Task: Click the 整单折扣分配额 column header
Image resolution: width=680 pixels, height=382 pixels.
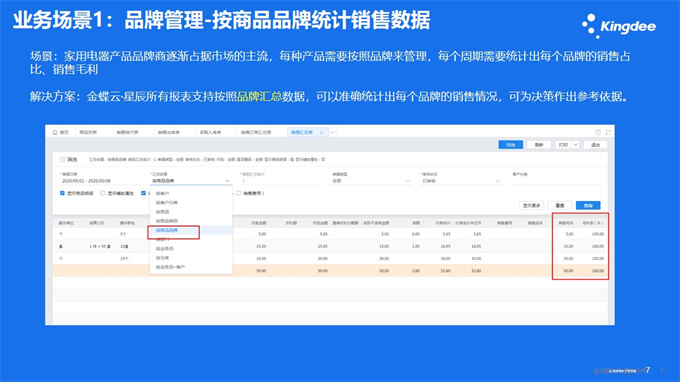Action: pos(345,223)
